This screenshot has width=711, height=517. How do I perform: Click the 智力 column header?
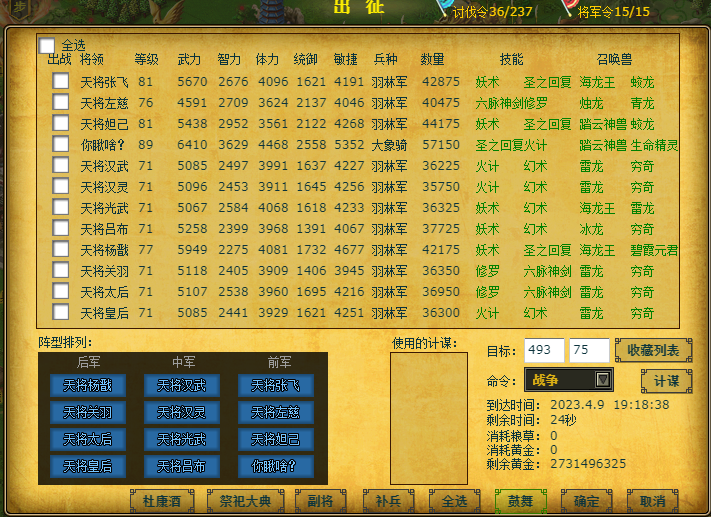[229, 59]
